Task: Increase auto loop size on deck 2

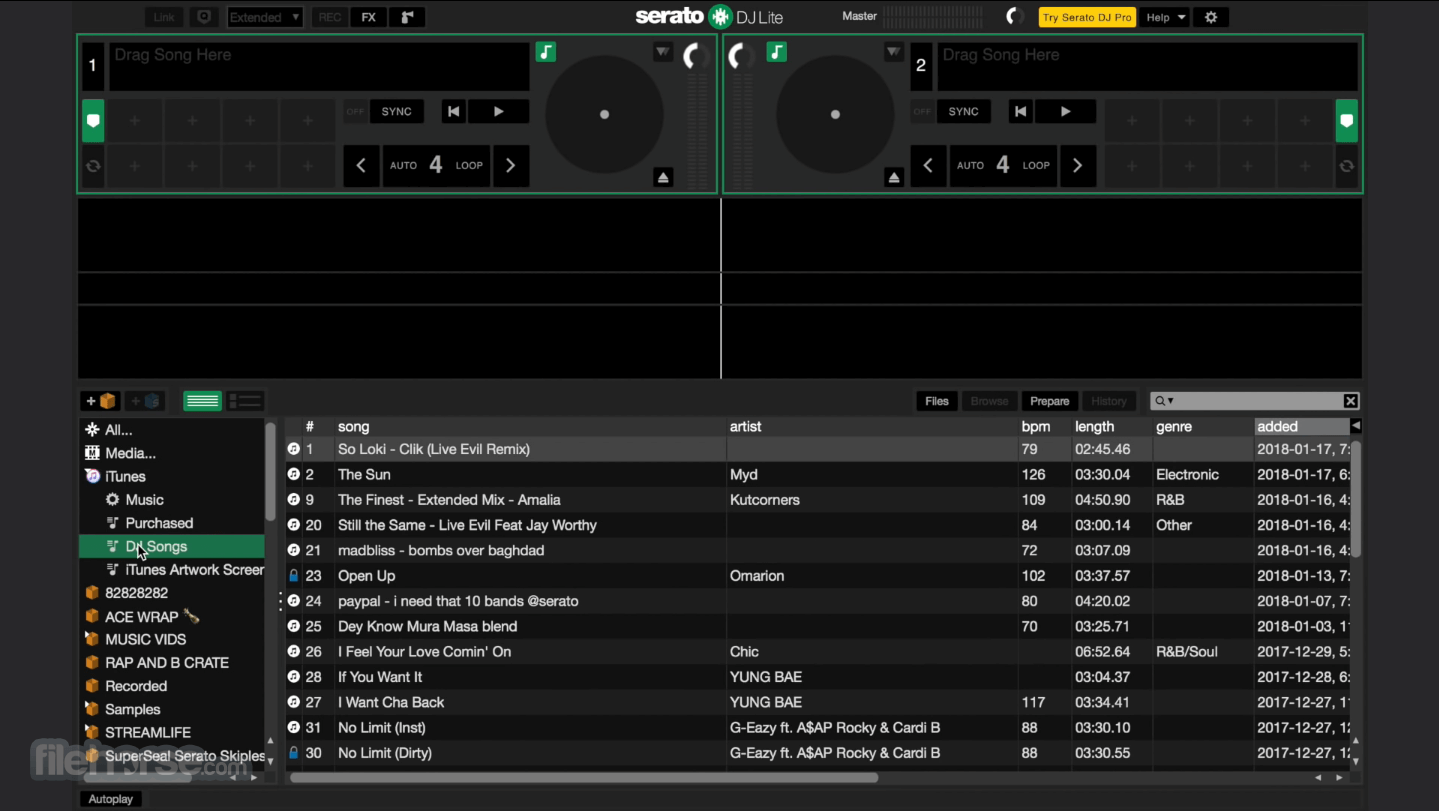Action: point(1078,165)
